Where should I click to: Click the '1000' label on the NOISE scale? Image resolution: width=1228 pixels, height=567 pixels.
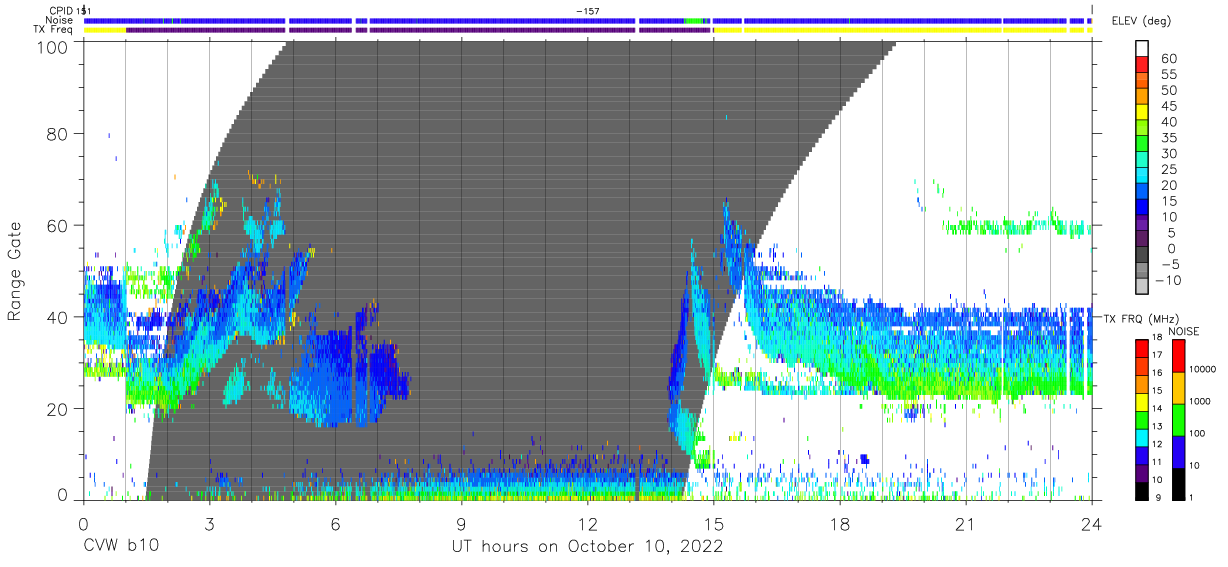tap(1201, 400)
